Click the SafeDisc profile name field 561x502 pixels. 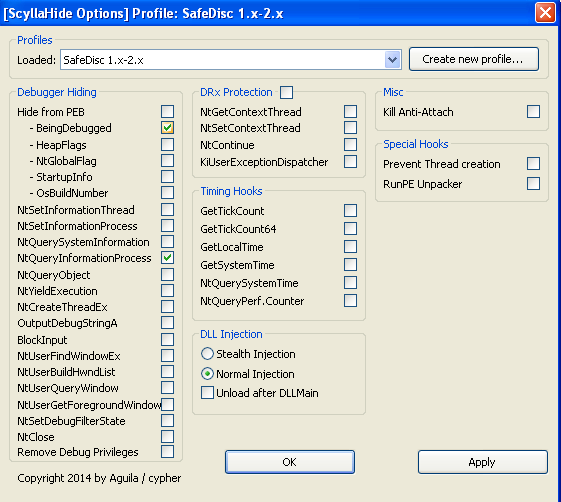click(x=223, y=59)
